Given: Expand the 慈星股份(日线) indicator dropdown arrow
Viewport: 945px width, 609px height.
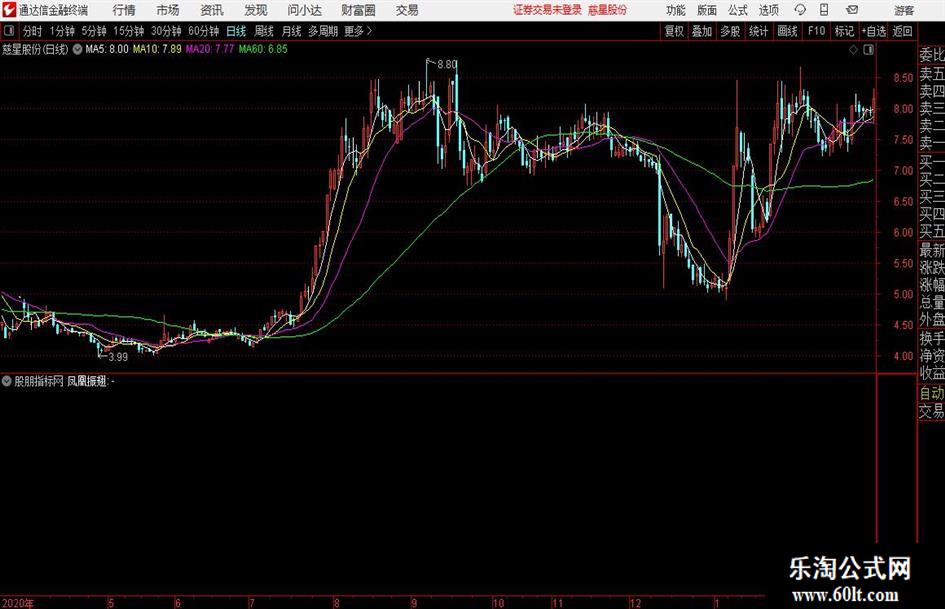Looking at the screenshot, I should pos(77,49).
